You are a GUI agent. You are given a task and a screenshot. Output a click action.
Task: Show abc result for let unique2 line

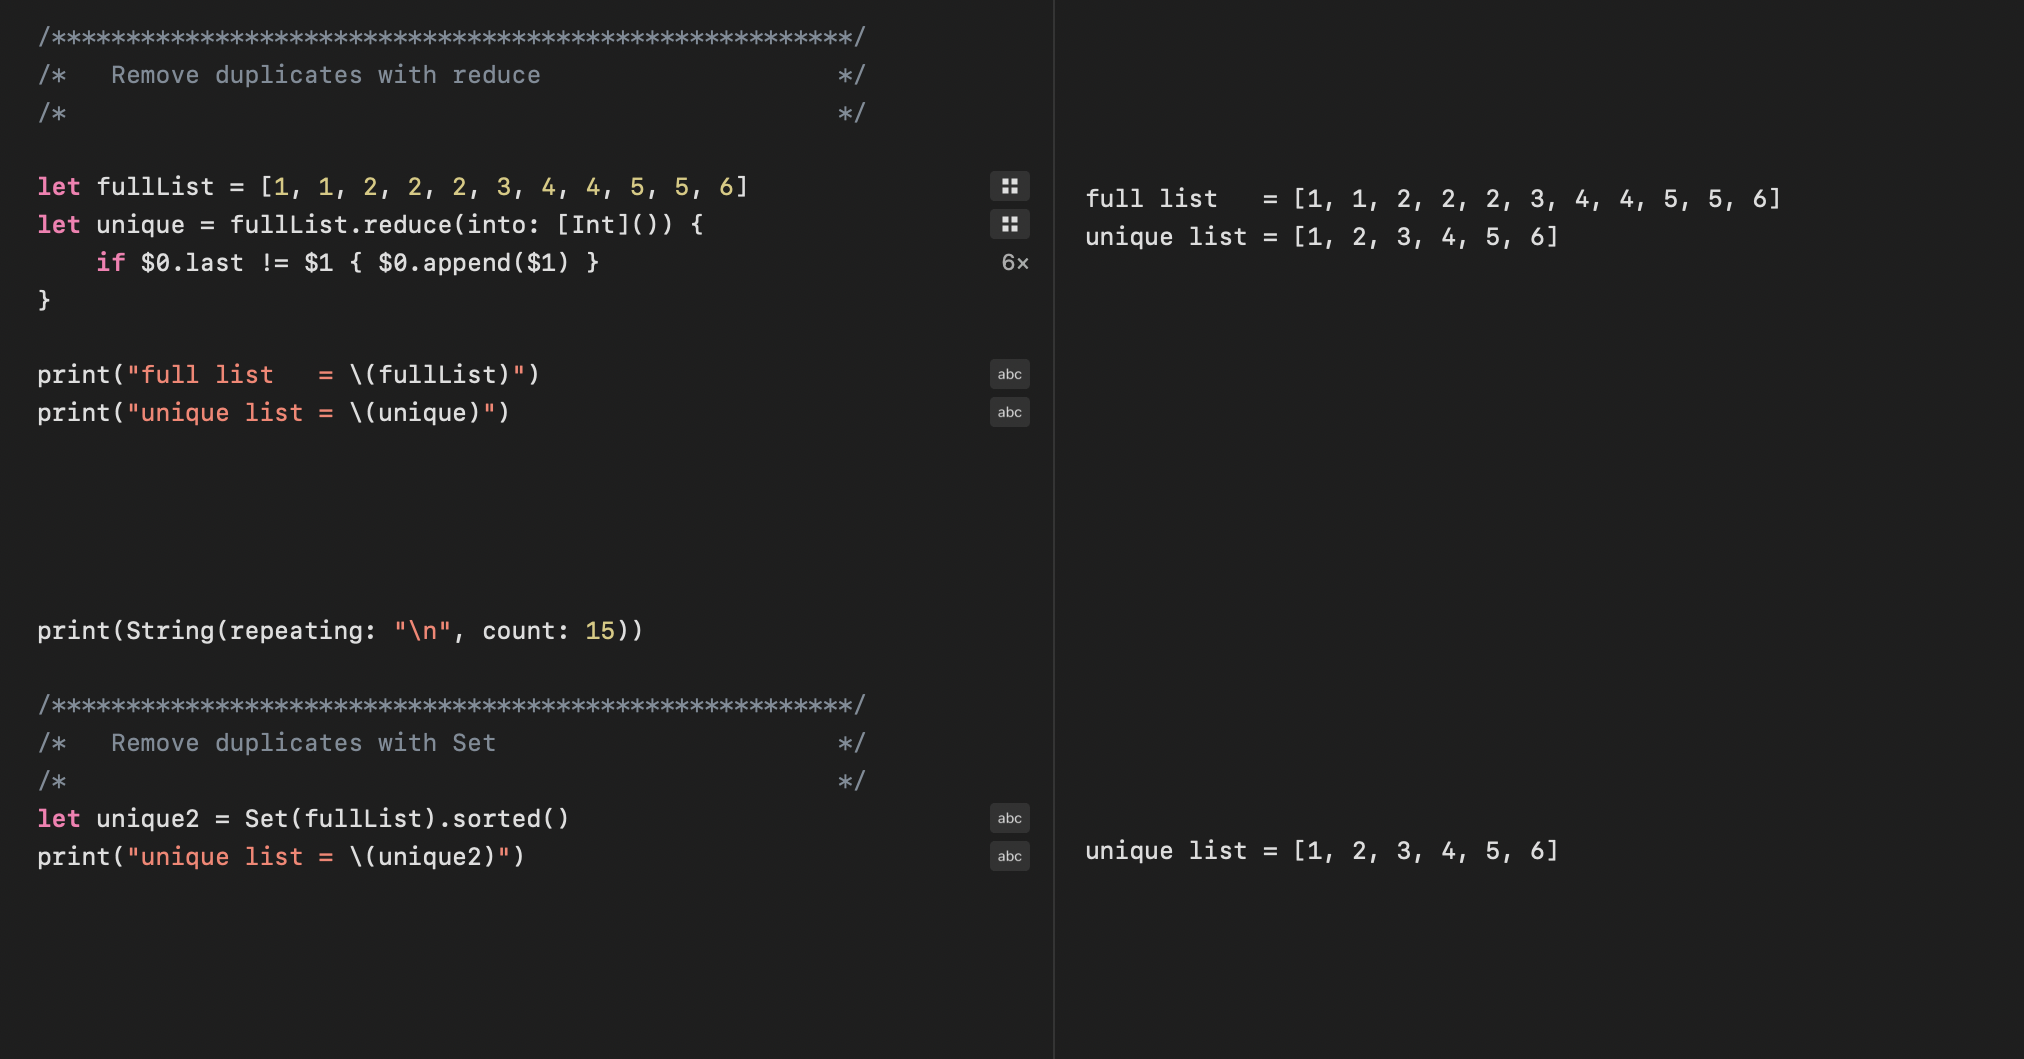pyautogui.click(x=1009, y=818)
